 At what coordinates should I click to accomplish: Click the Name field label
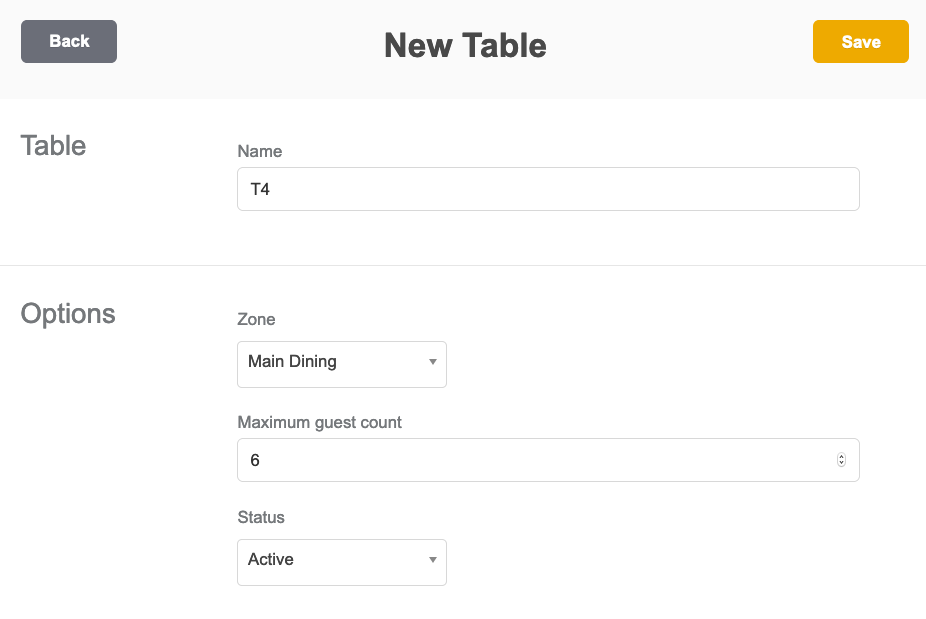259,151
